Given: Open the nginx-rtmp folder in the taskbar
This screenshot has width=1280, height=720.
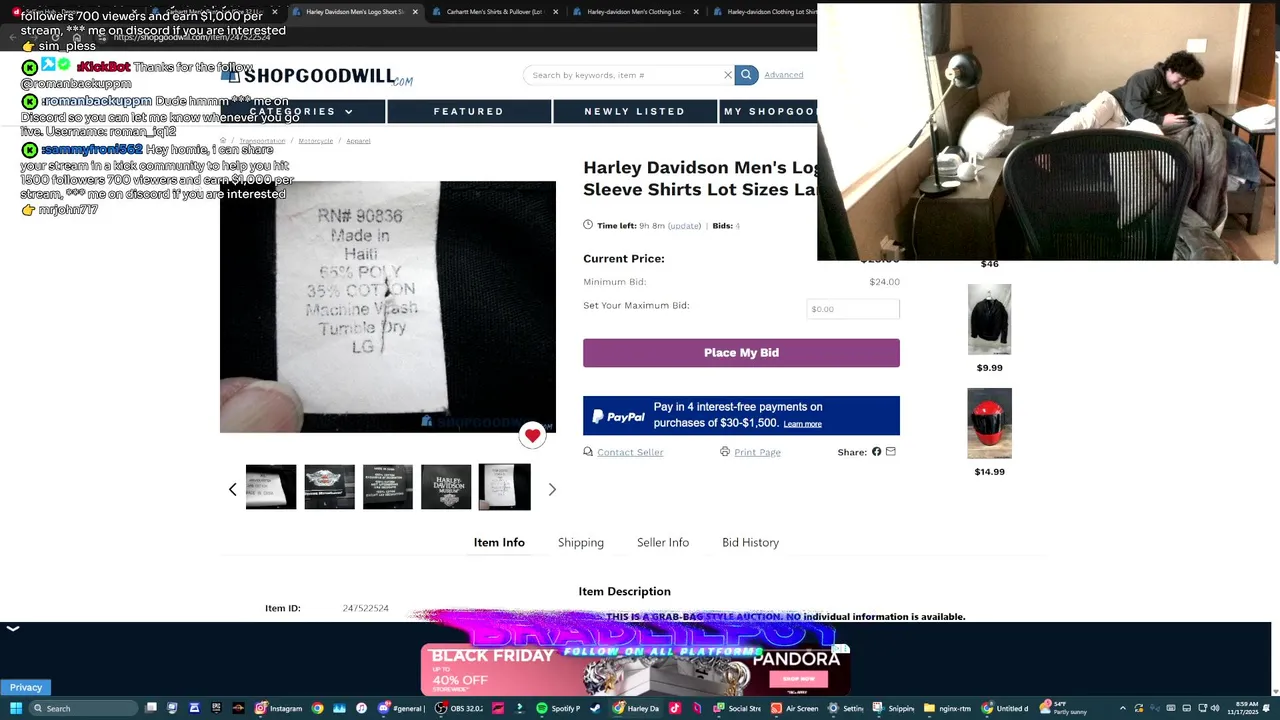Looking at the screenshot, I should [x=947, y=708].
